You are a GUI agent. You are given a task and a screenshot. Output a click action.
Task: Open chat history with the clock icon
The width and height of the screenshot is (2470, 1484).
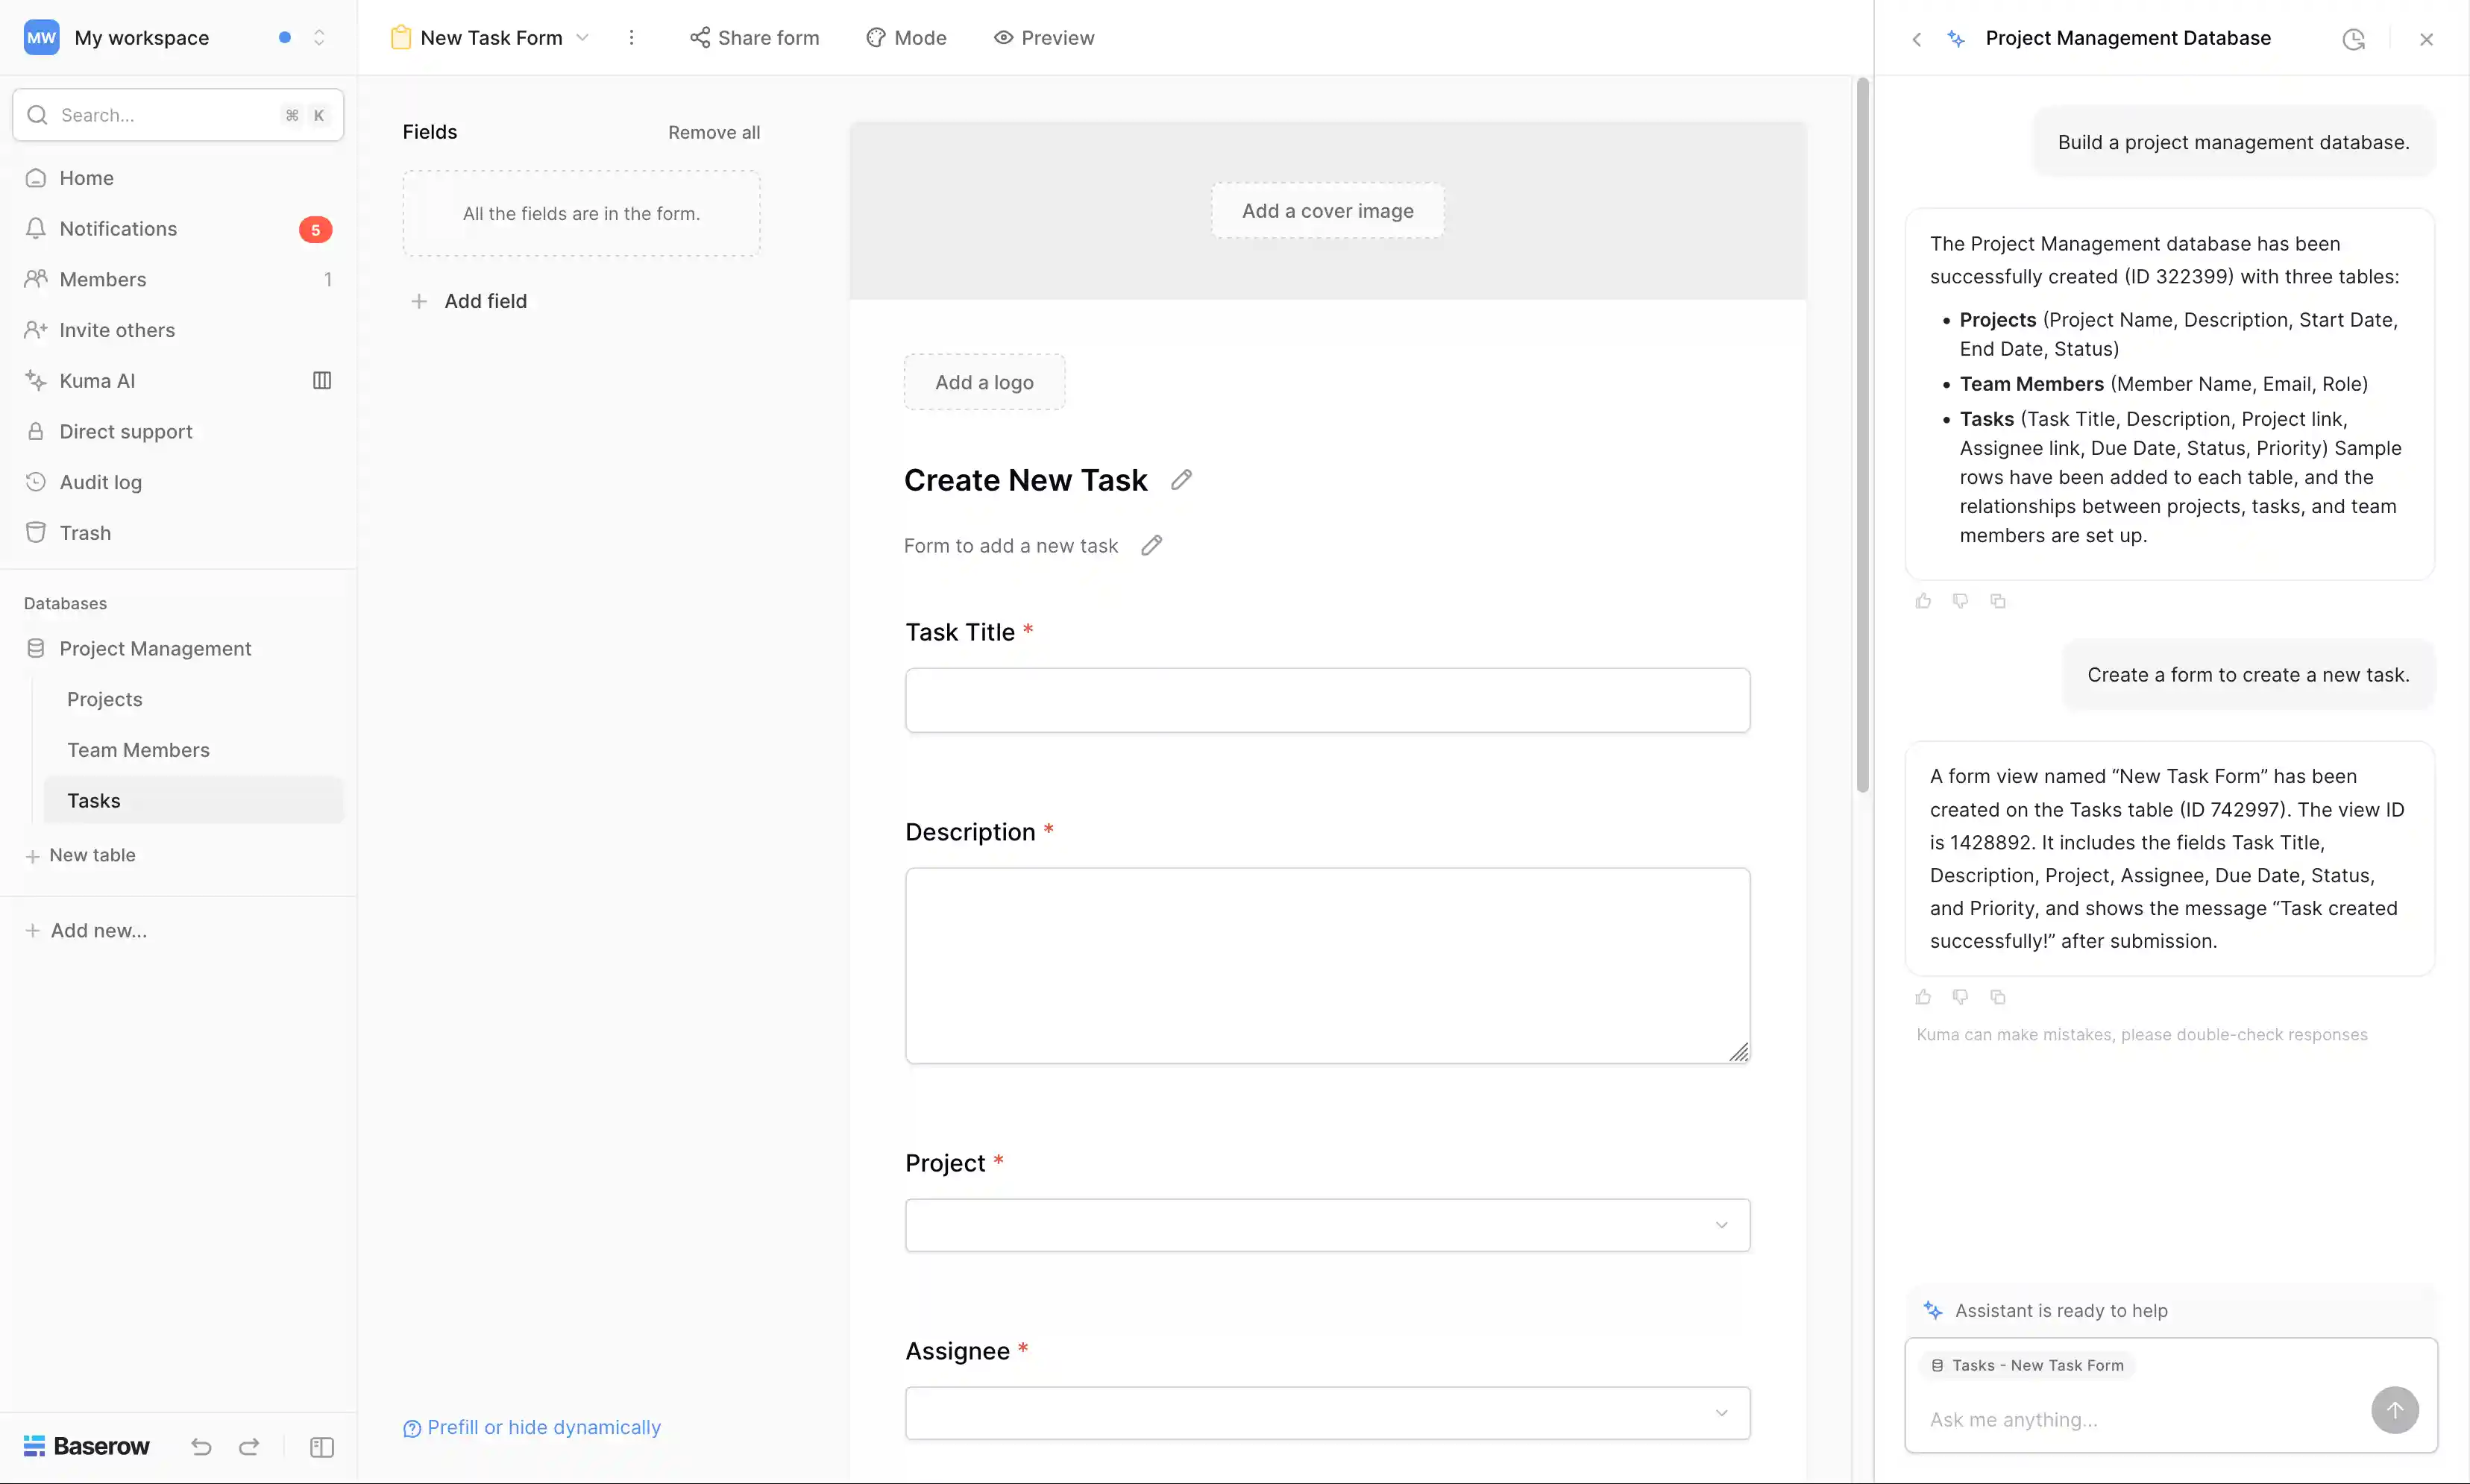[2353, 38]
